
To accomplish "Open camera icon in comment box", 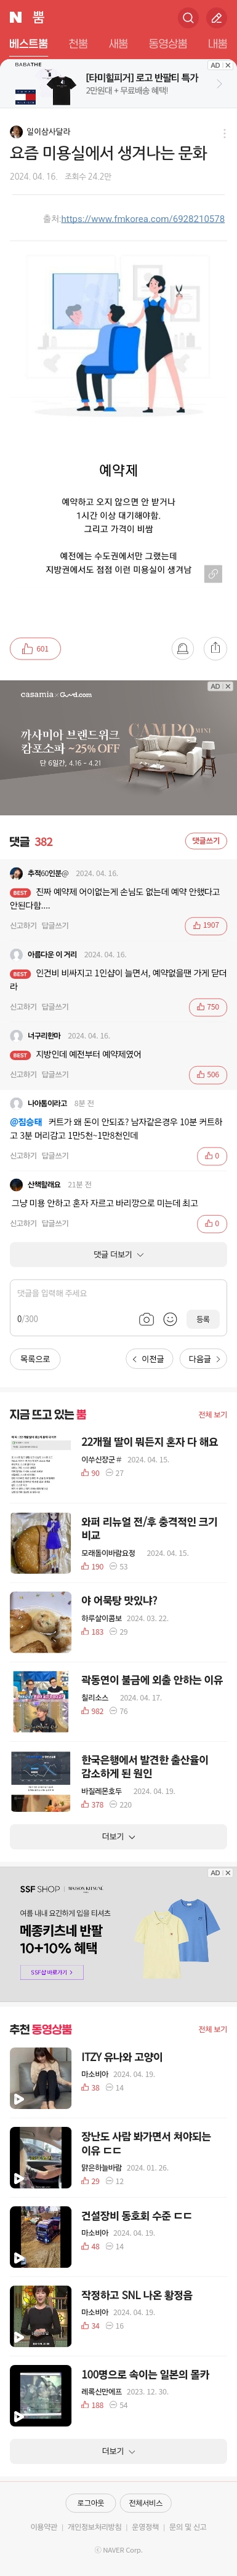I will coord(146,1319).
